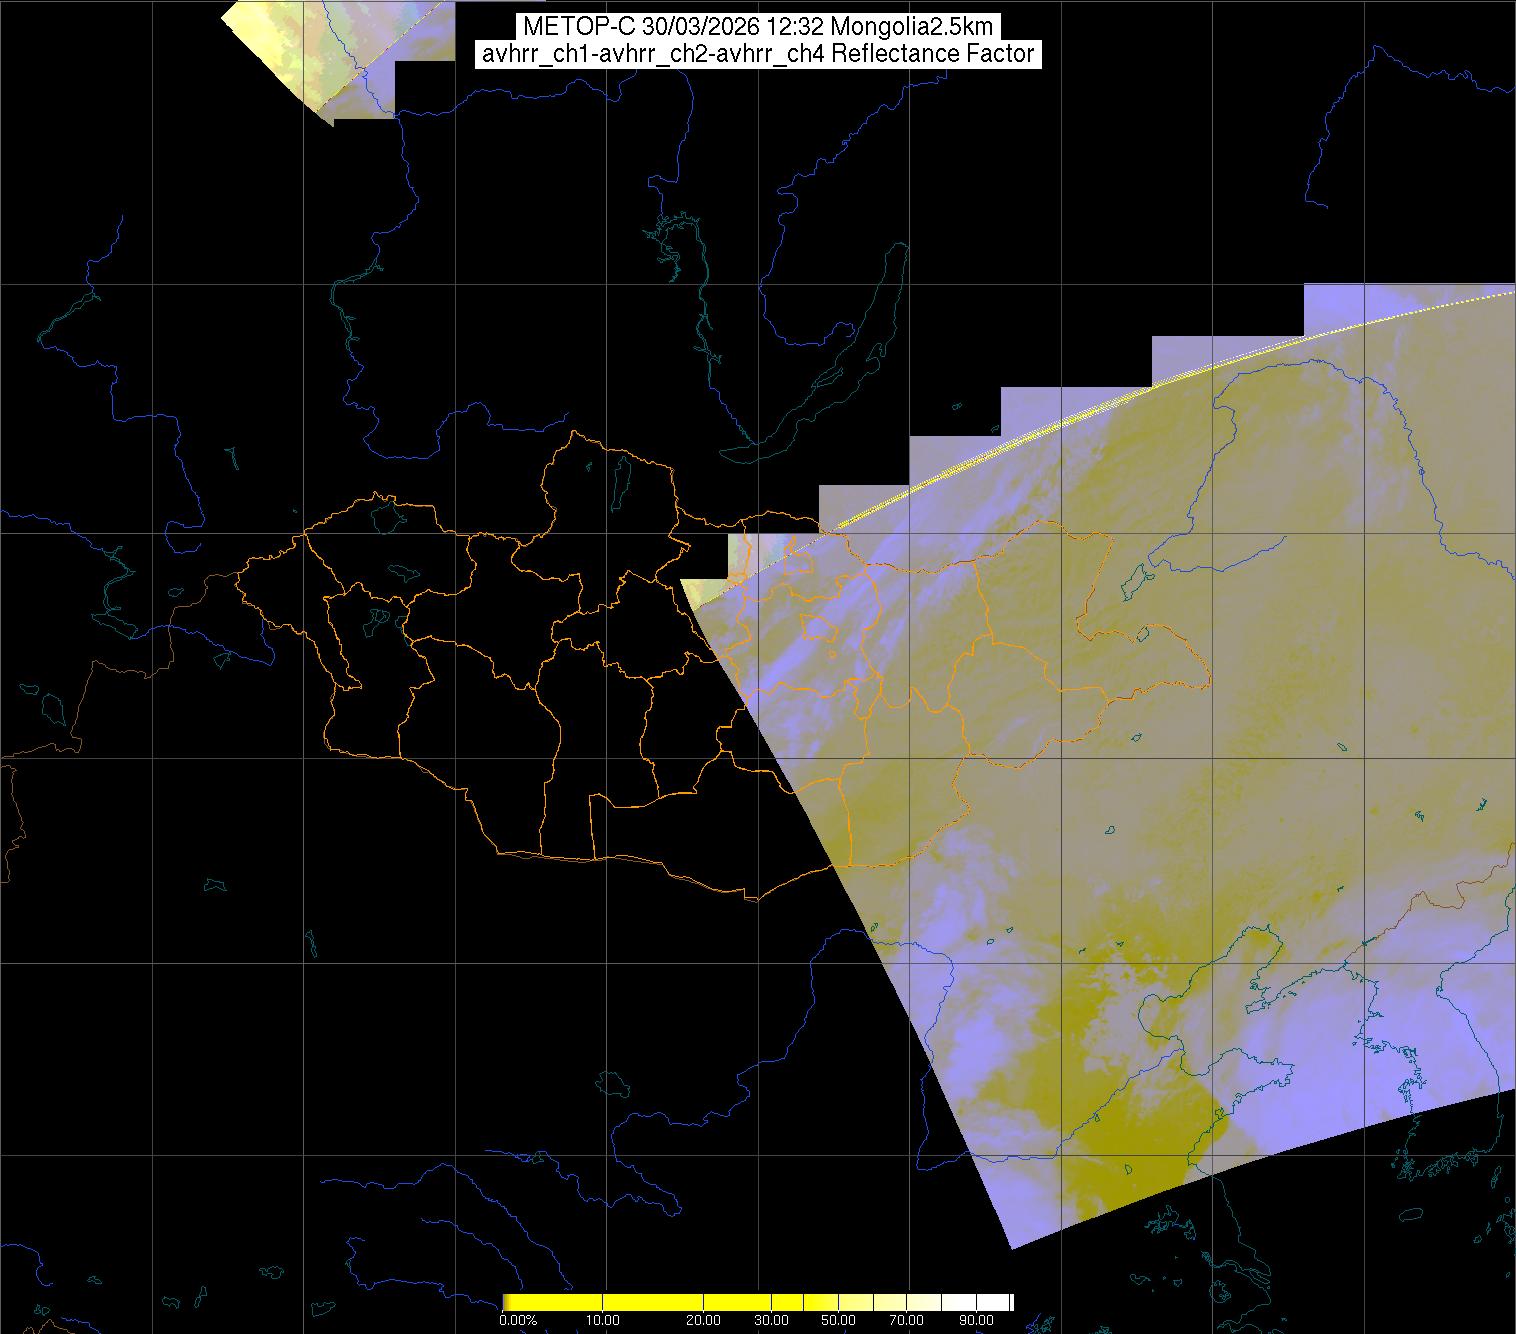Click the 20.00 tick label on legend
The width and height of the screenshot is (1516, 1334).
coord(703,1320)
